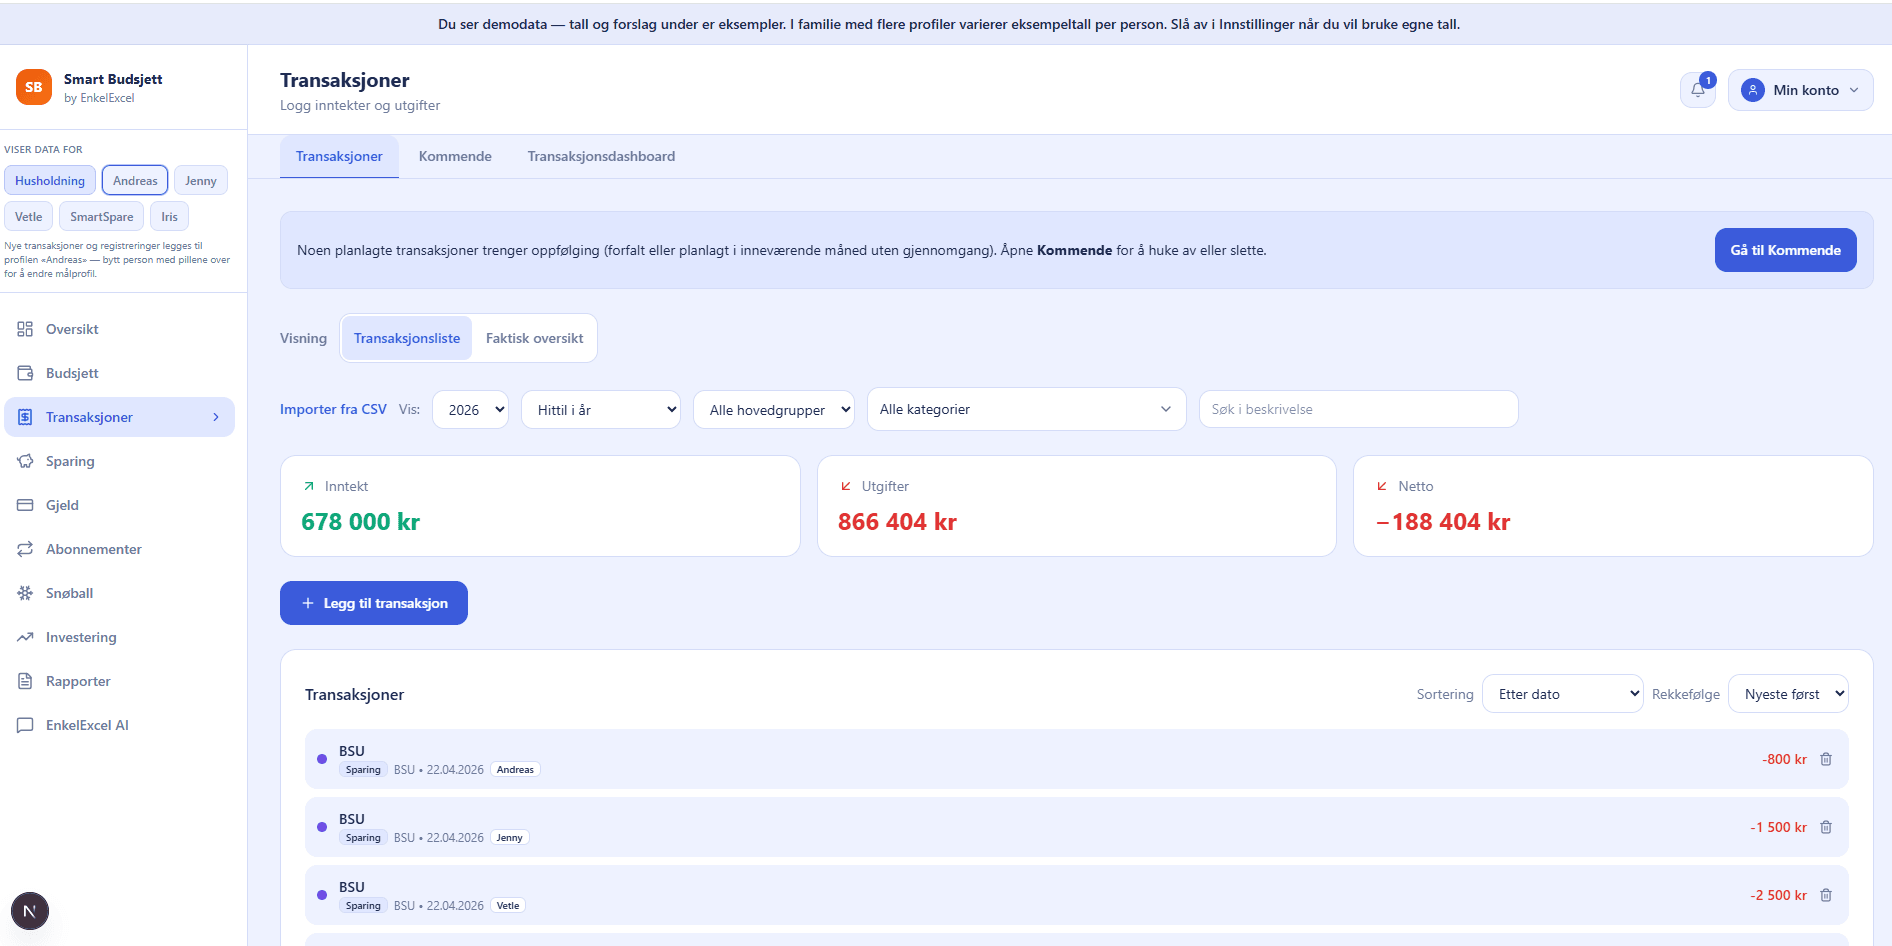Switch view to Faktisk oversikt
This screenshot has height=946, width=1892.
(535, 338)
